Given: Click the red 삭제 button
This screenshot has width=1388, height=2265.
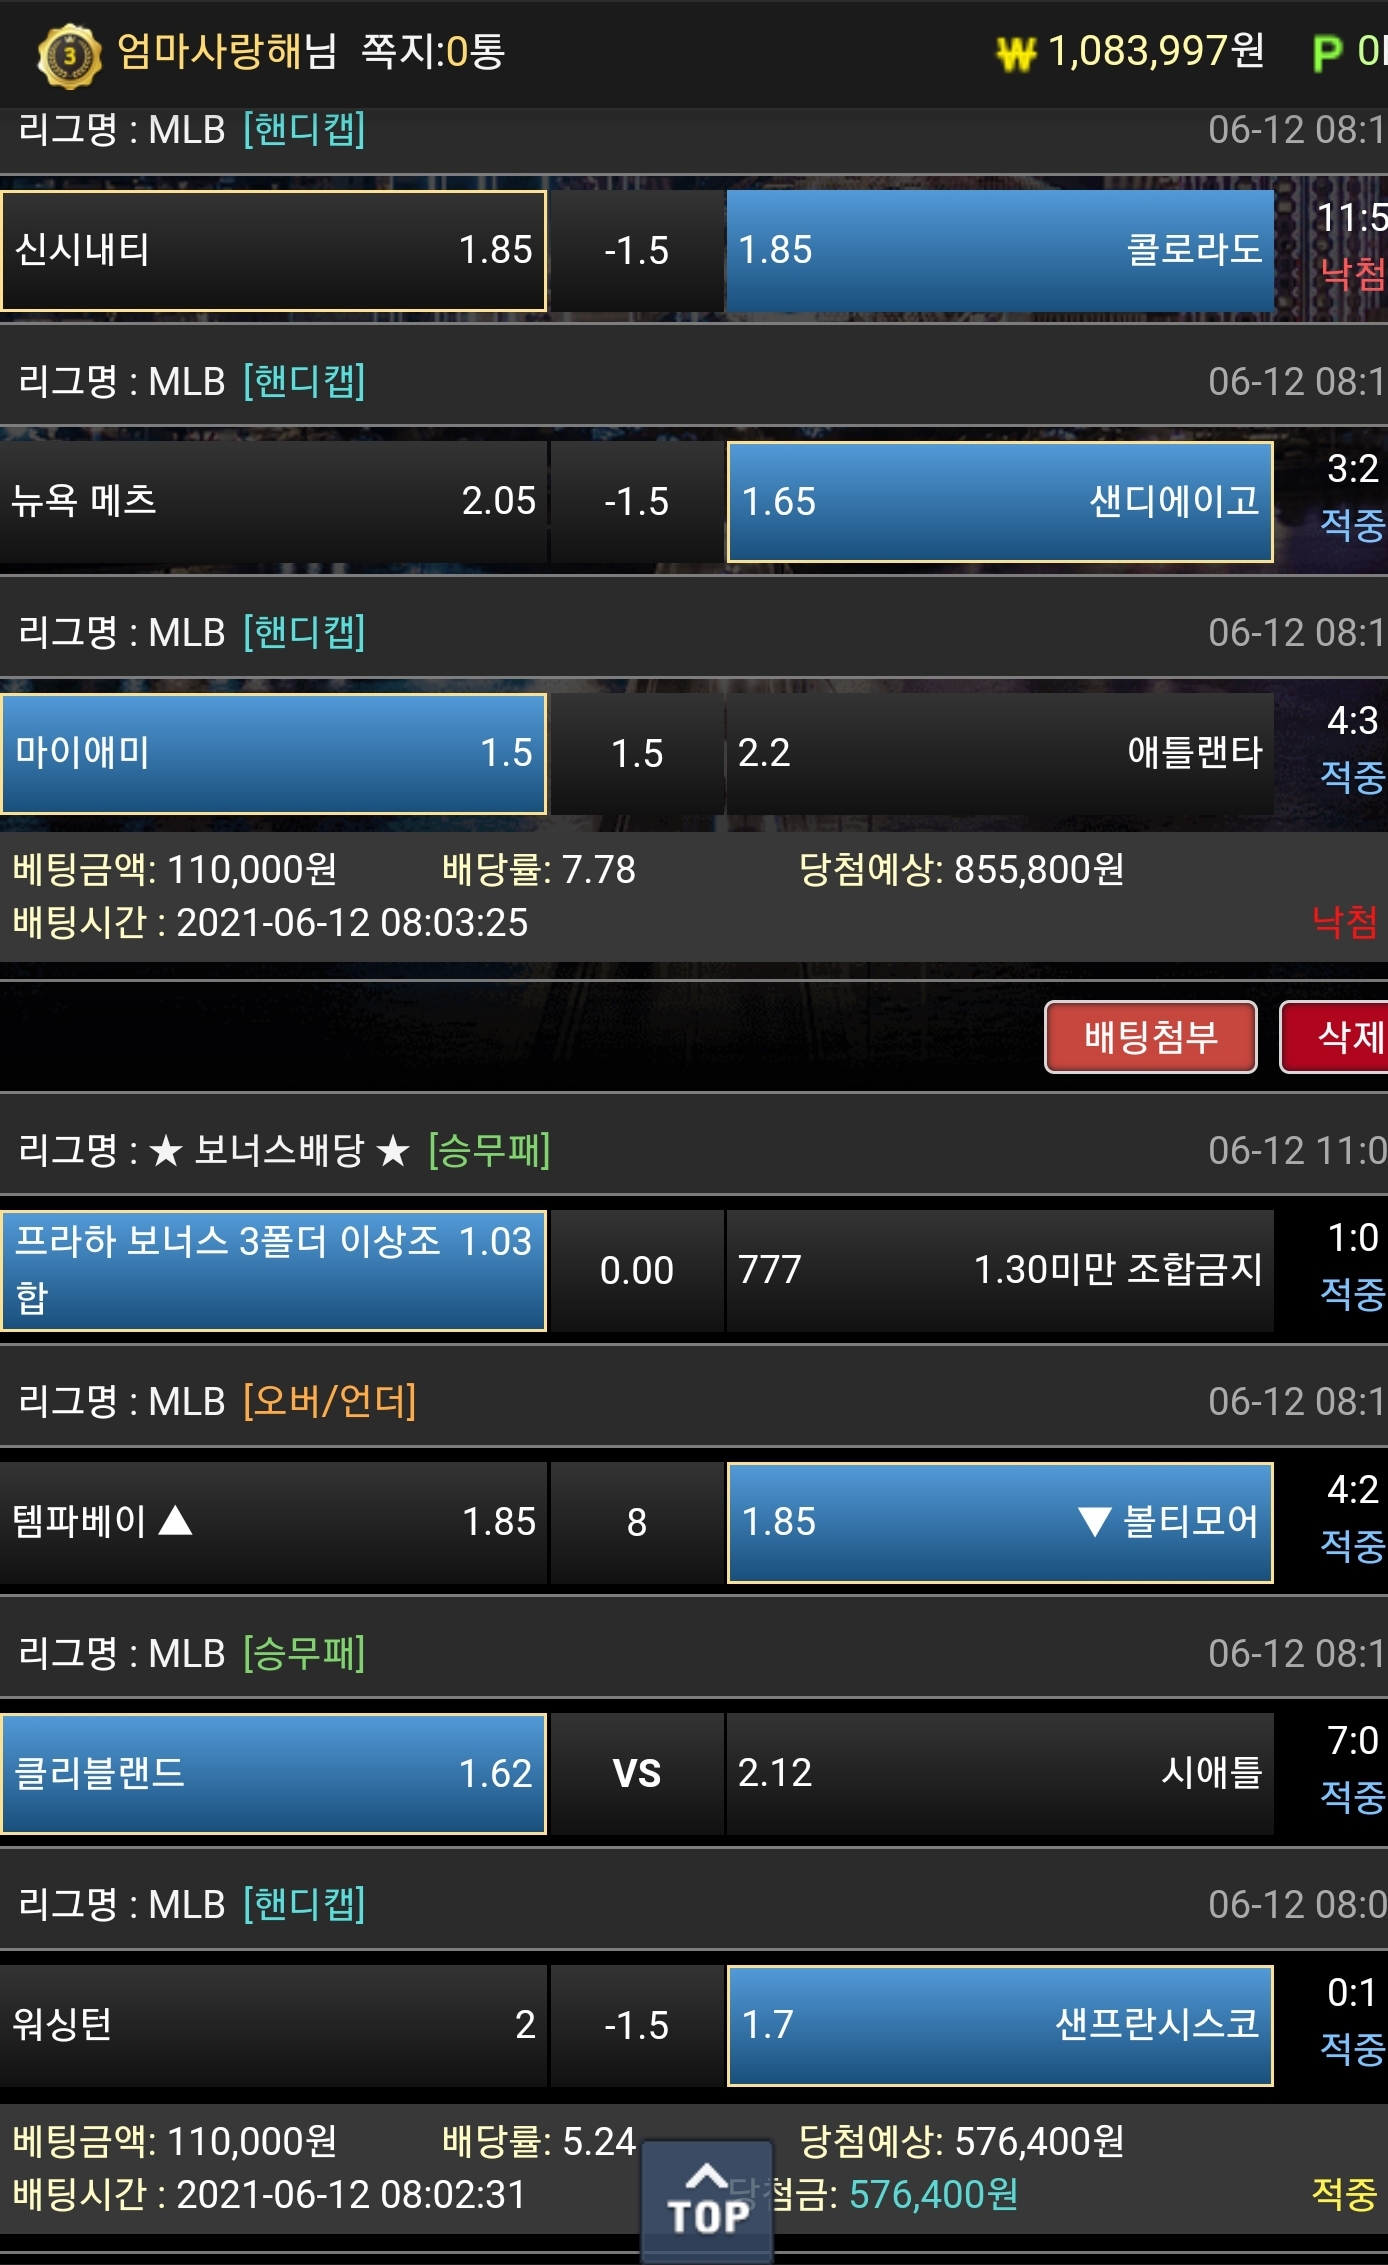Looking at the screenshot, I should 1334,1037.
